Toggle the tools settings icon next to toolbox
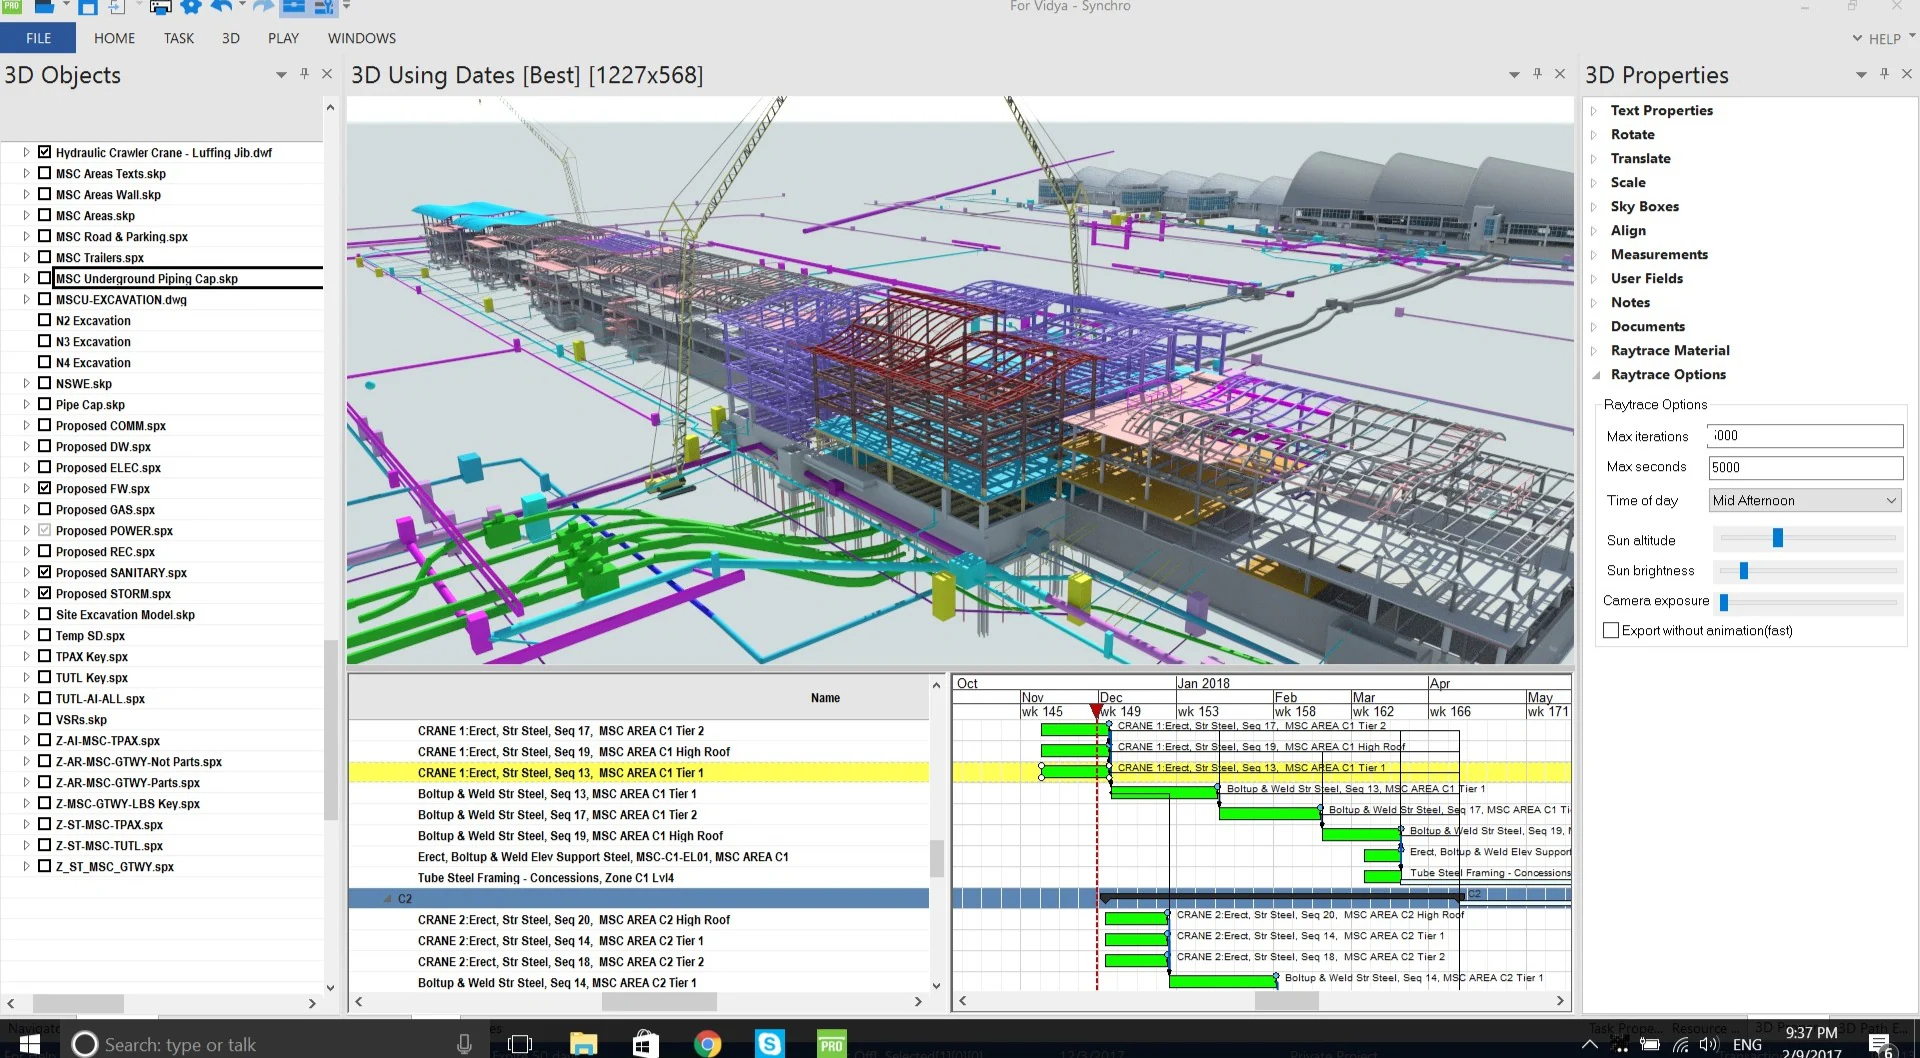This screenshot has width=1920, height=1058. pyautogui.click(x=324, y=7)
